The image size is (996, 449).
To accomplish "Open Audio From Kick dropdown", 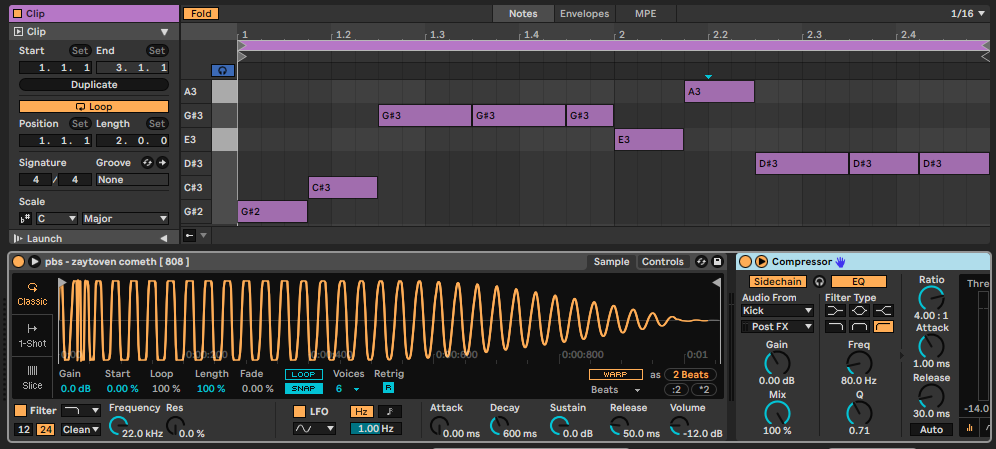I will tap(777, 311).
